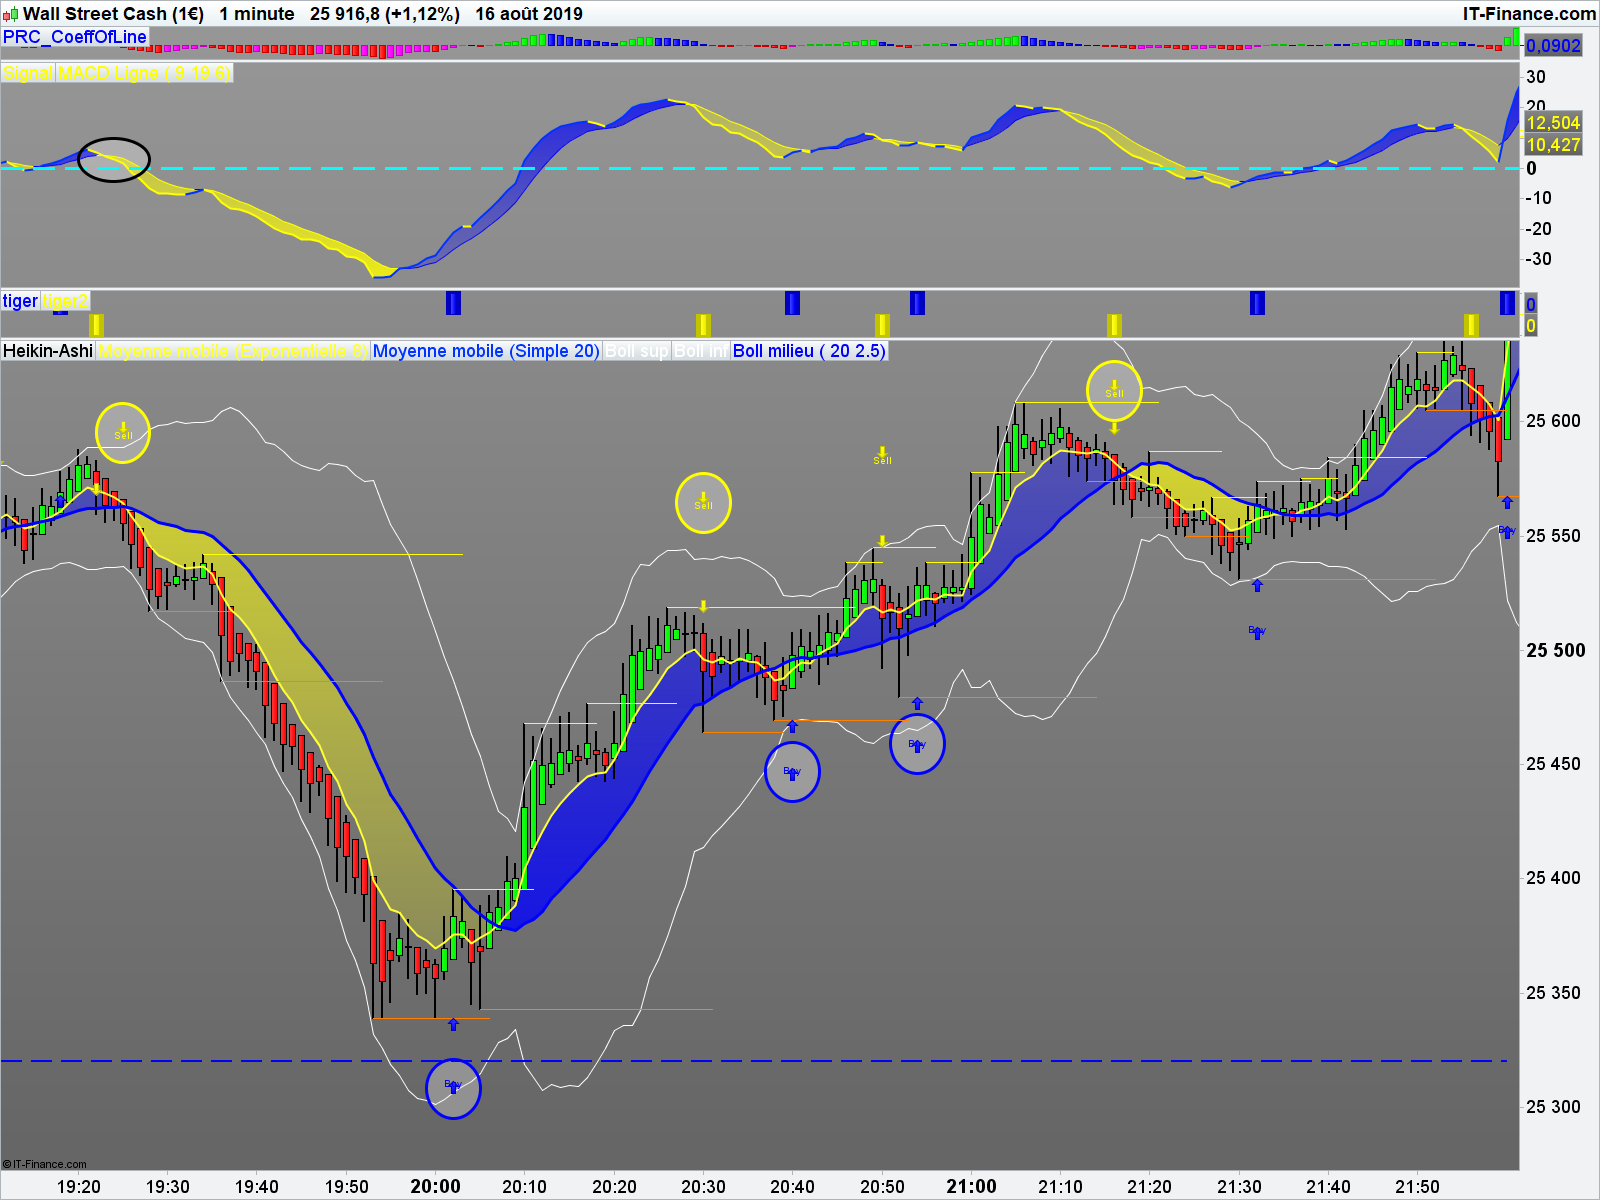Click the MACD axis label -10
Screen dimensions: 1600x1200
click(x=1538, y=198)
